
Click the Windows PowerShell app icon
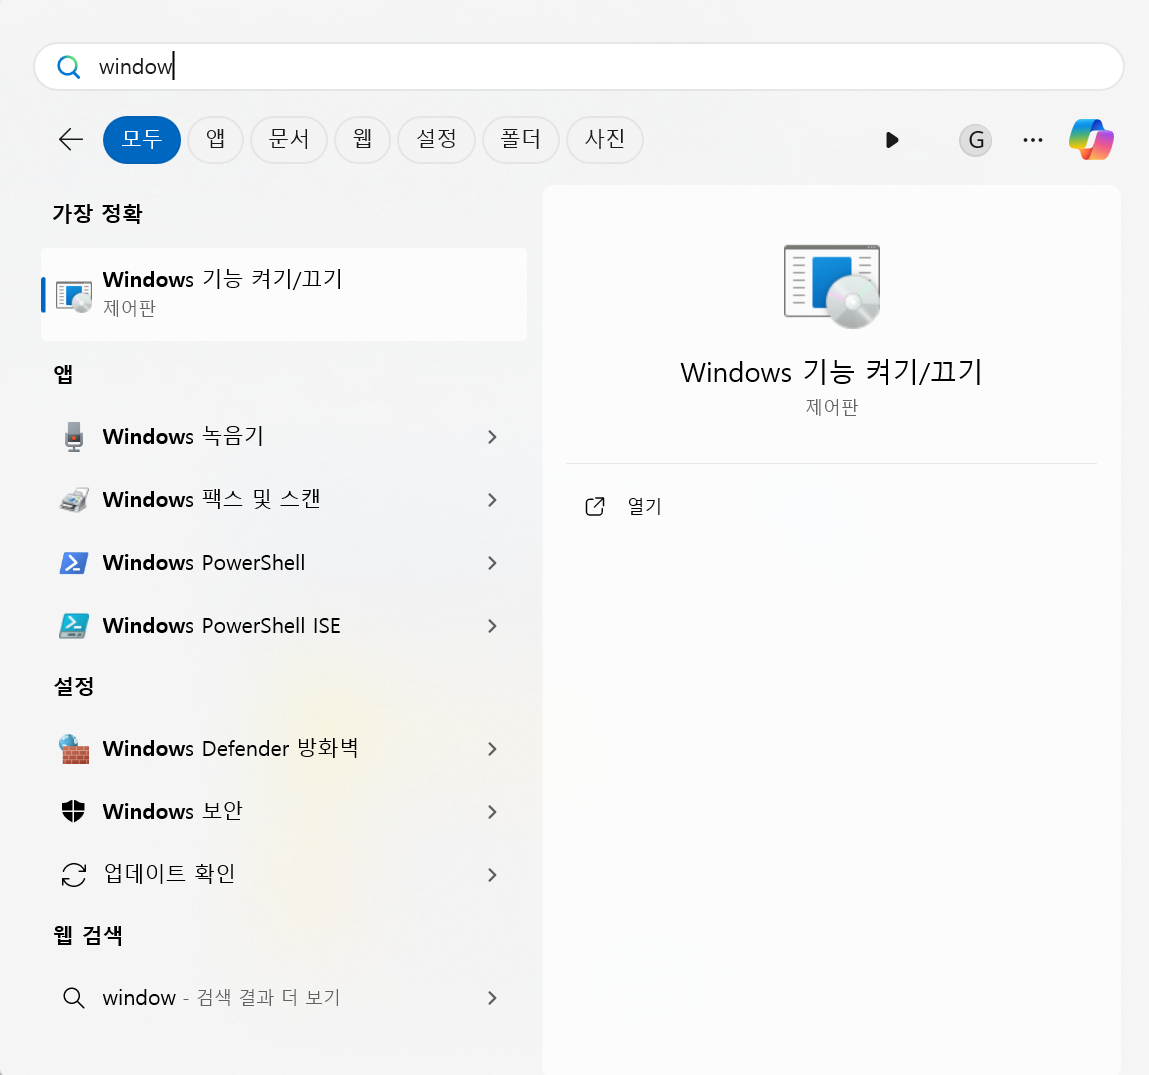74,563
